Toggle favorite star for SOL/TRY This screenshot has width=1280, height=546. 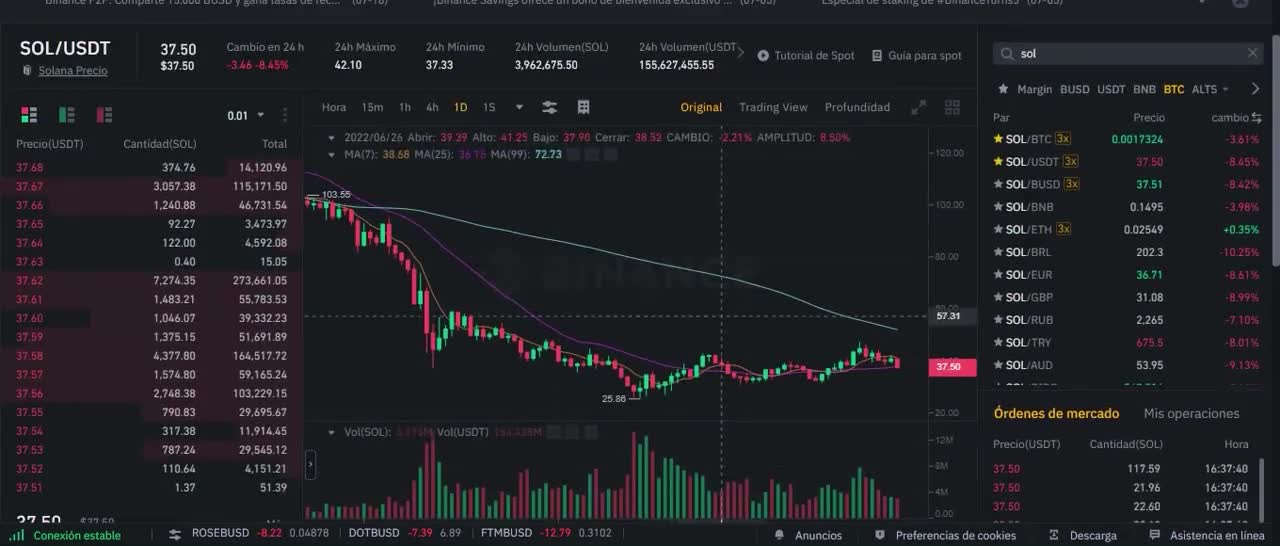click(998, 342)
